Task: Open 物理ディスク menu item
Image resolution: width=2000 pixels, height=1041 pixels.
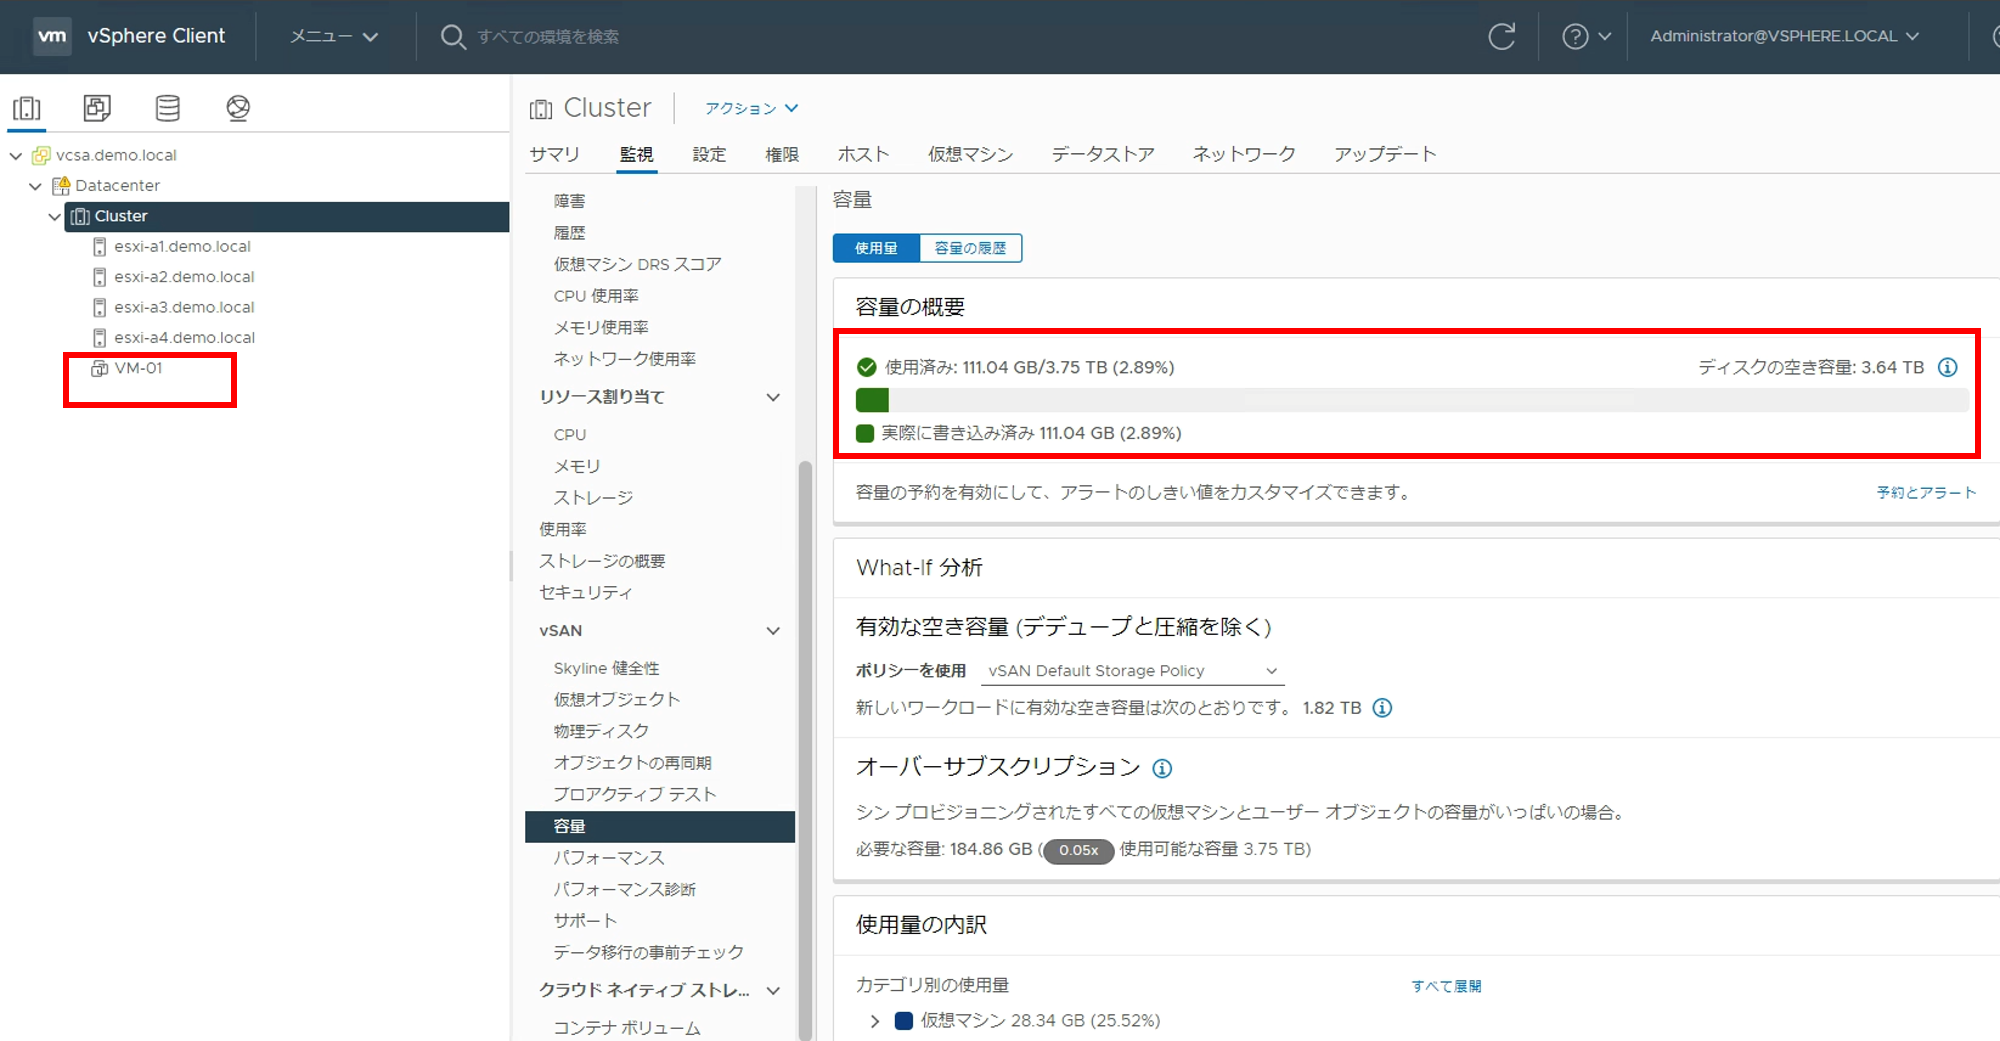Action: 601,731
